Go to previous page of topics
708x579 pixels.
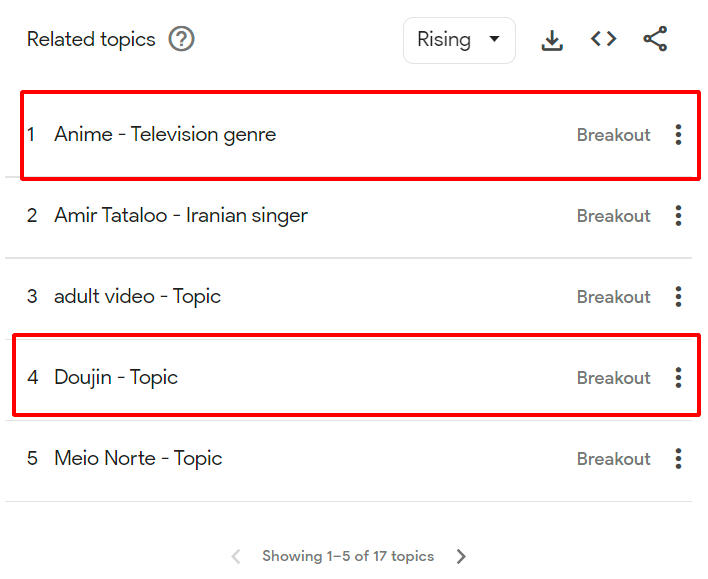(x=236, y=557)
